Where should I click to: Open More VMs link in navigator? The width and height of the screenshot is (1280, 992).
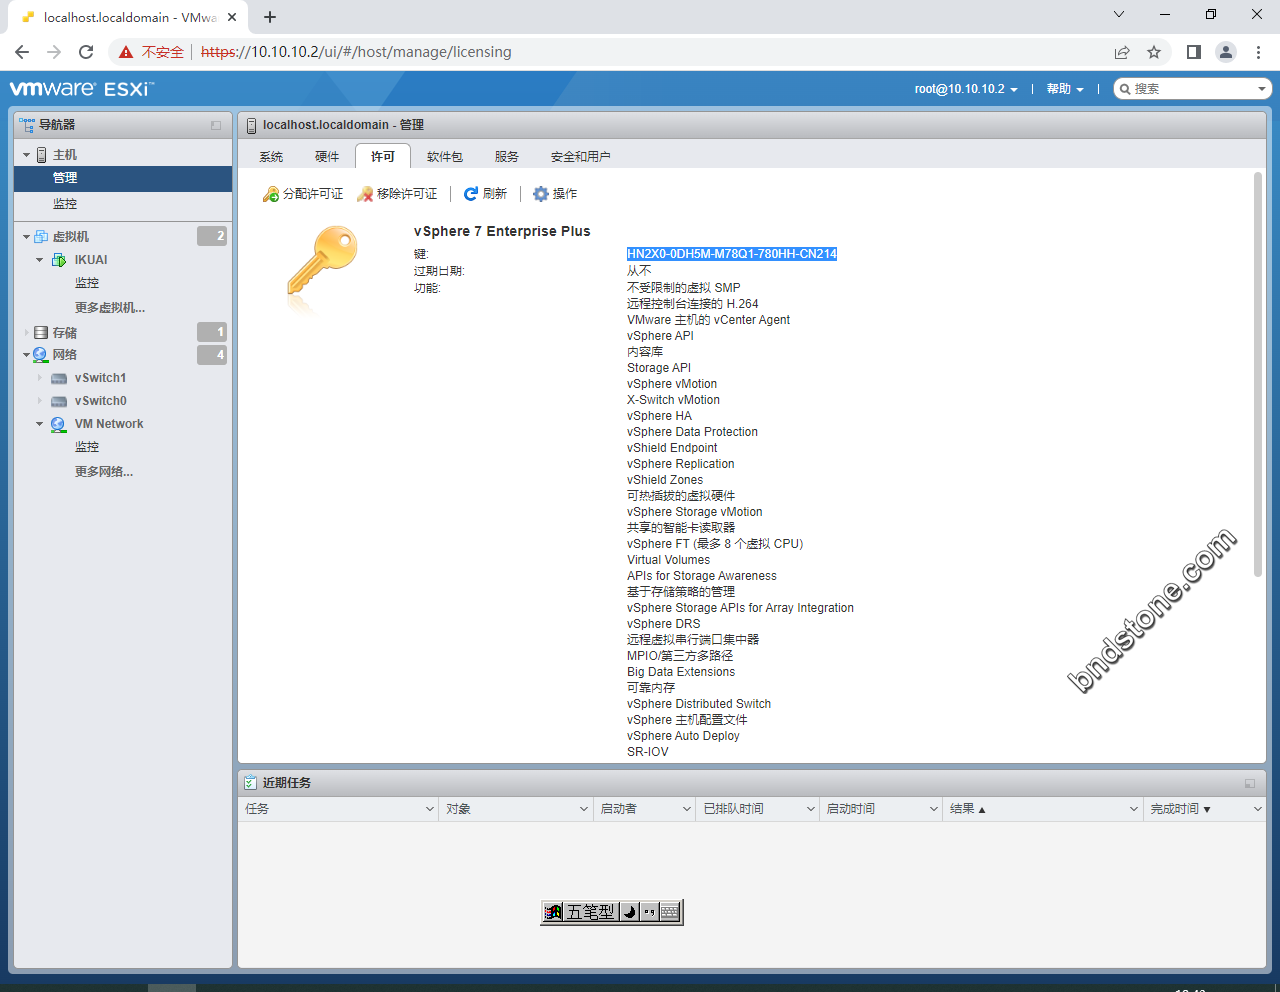pyautogui.click(x=110, y=308)
